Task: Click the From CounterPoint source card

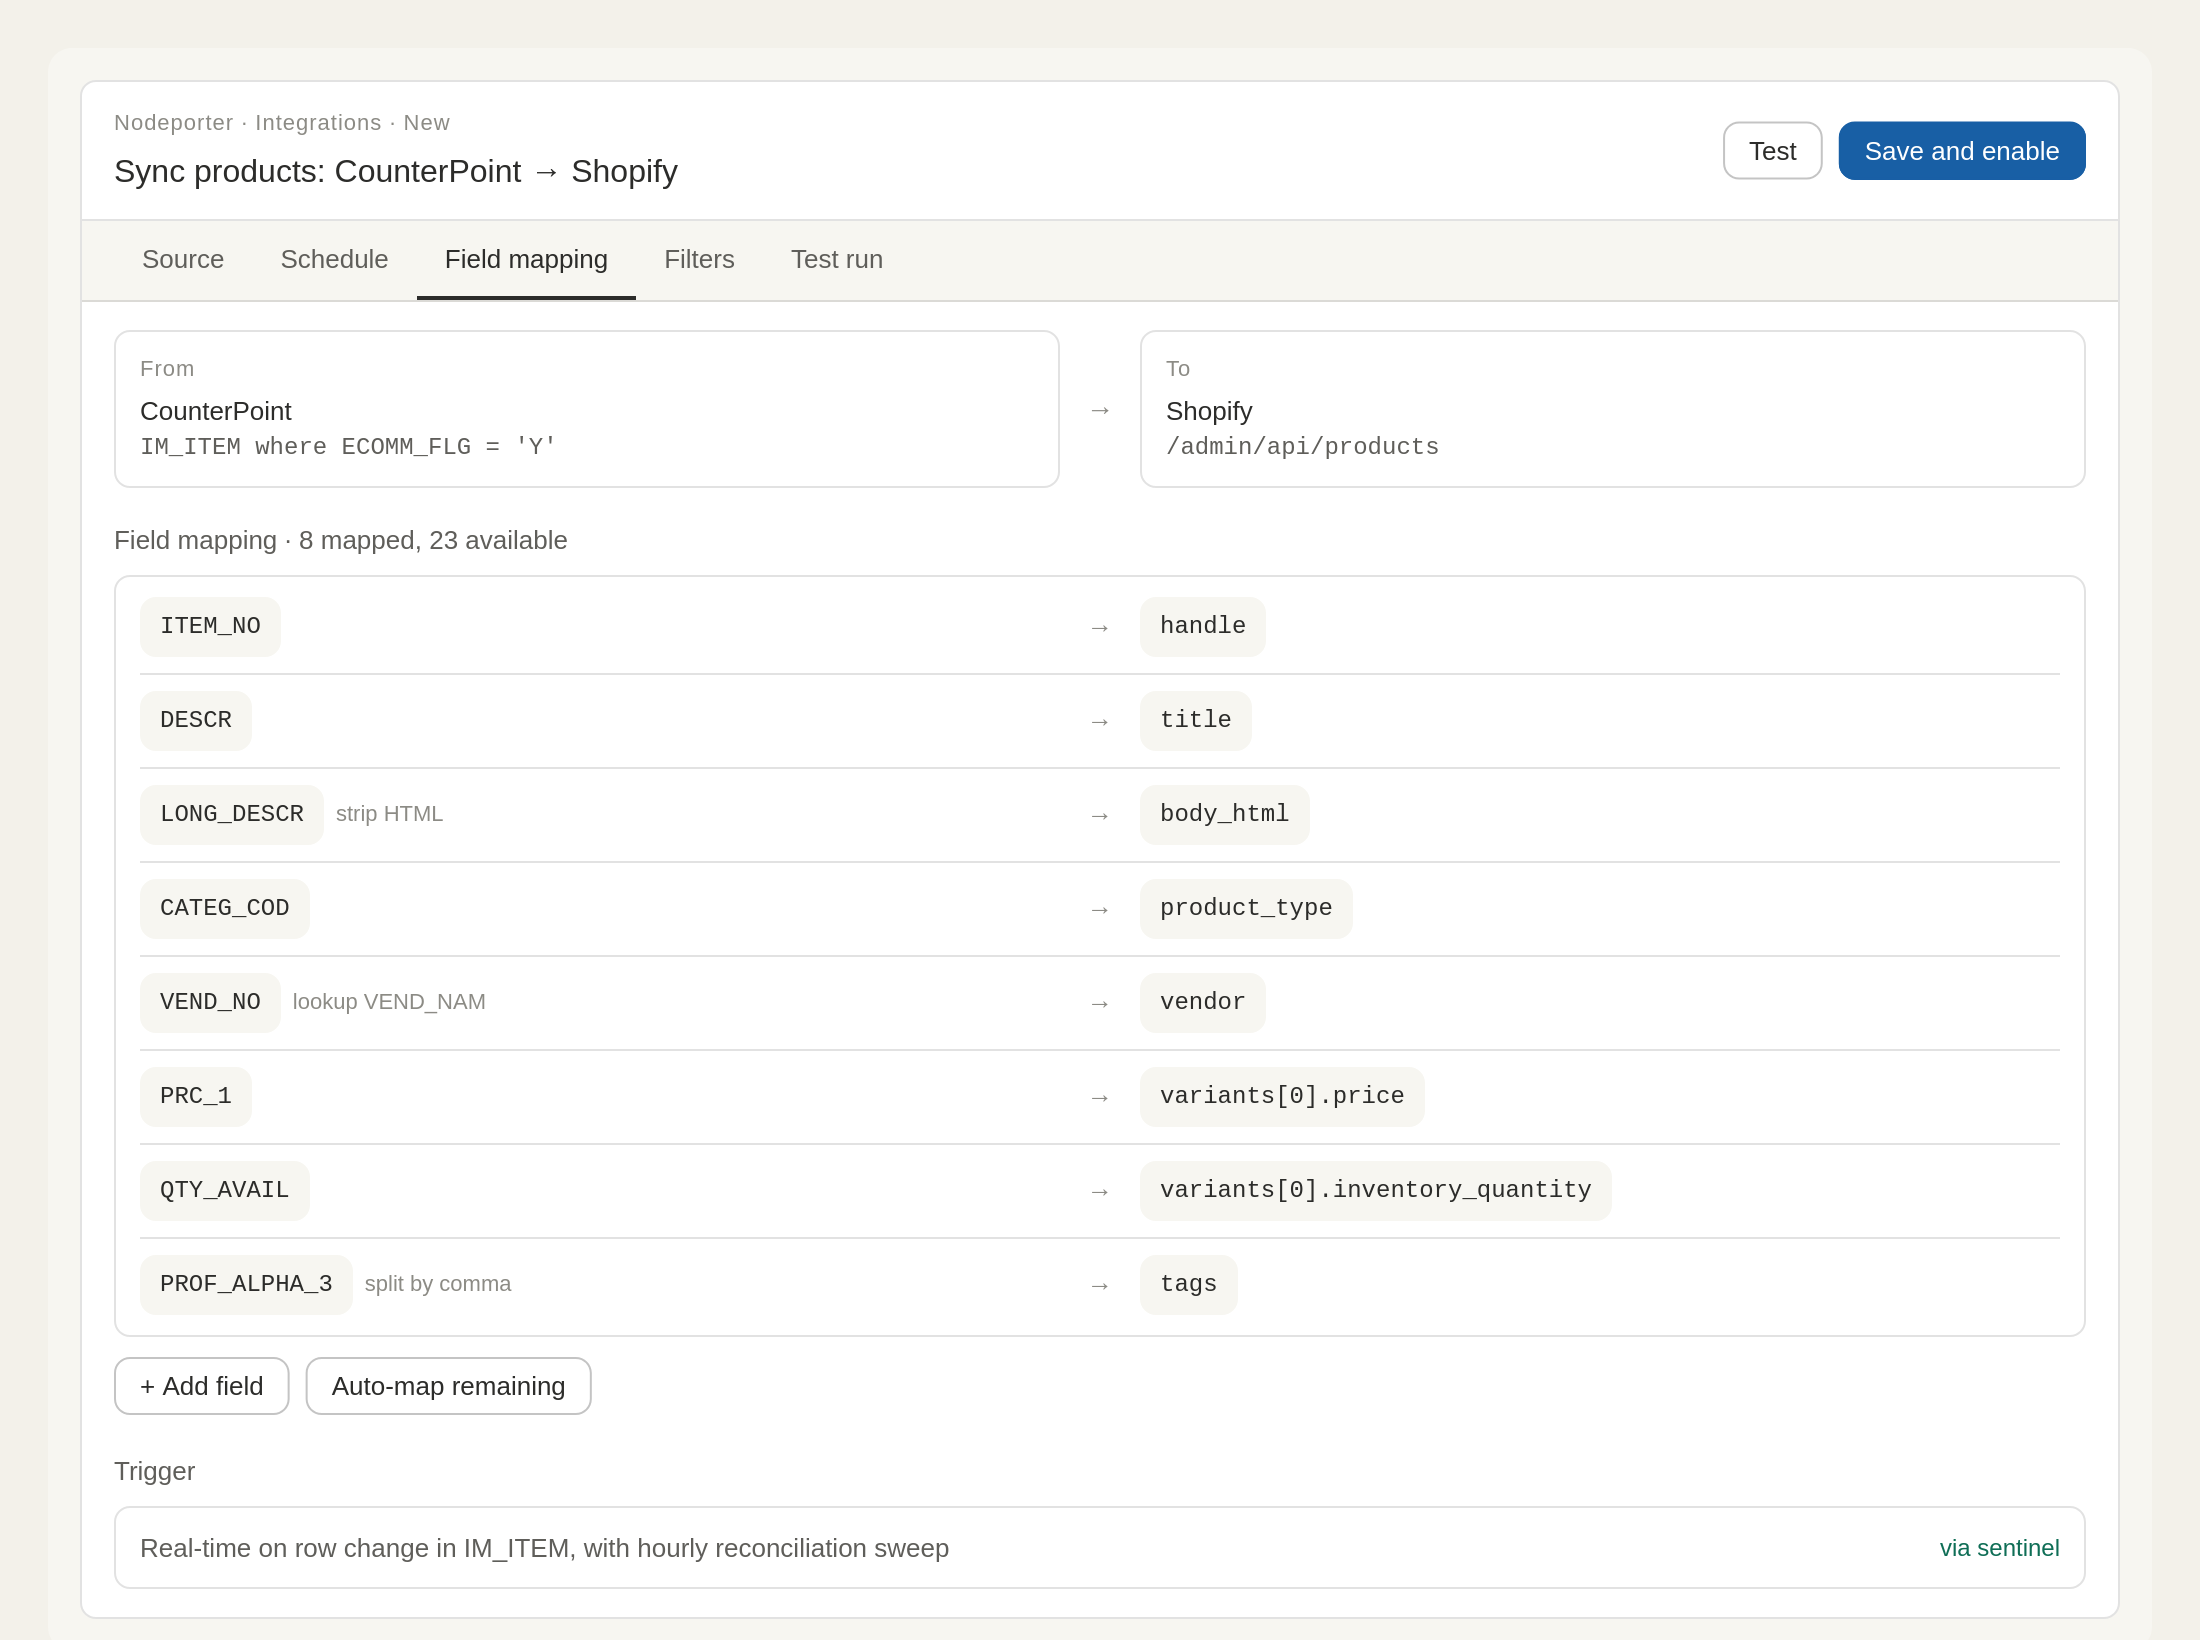Action: [587, 409]
